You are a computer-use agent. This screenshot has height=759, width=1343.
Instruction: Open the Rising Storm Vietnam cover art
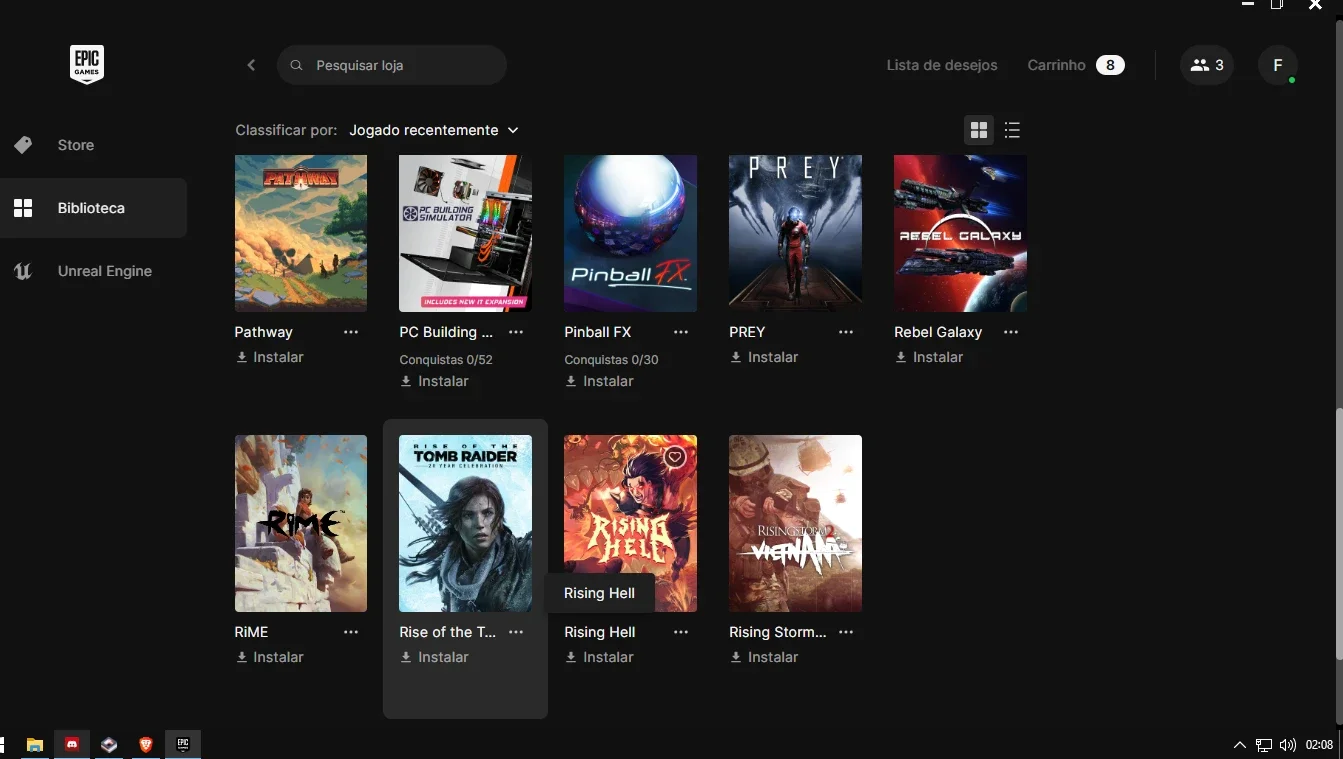tap(795, 523)
